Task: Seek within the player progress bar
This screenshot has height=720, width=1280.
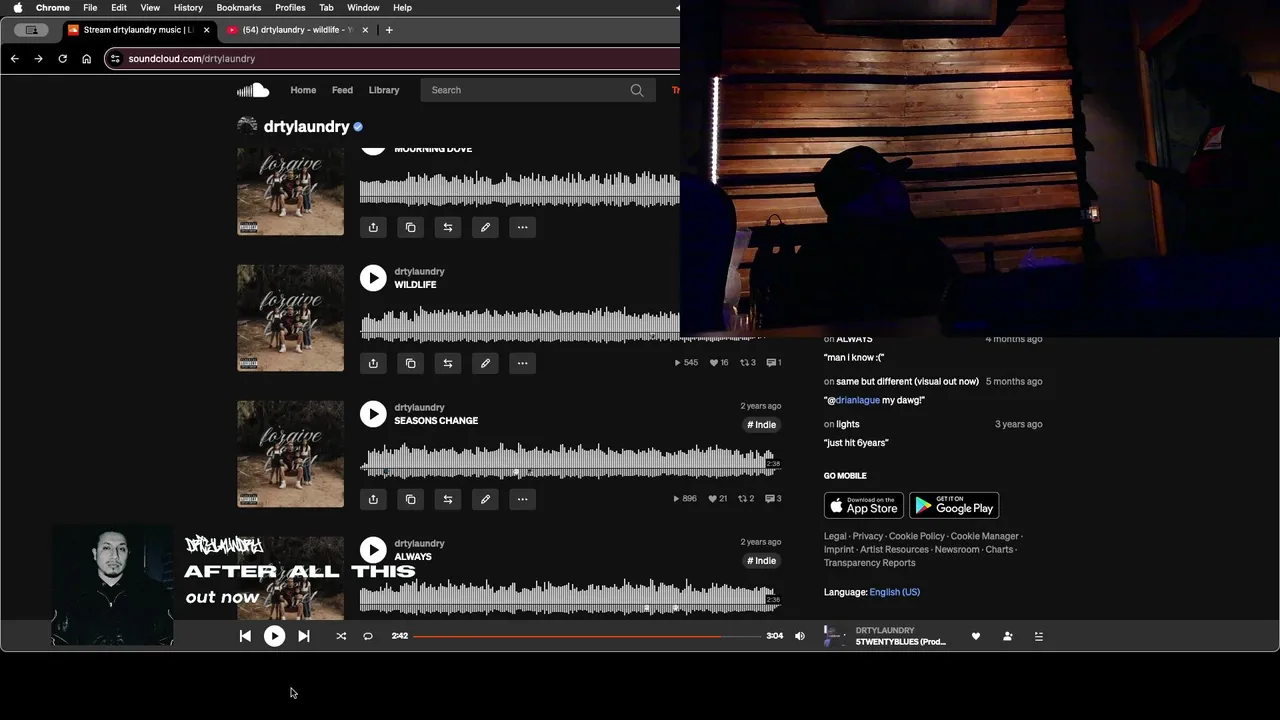Action: point(588,636)
